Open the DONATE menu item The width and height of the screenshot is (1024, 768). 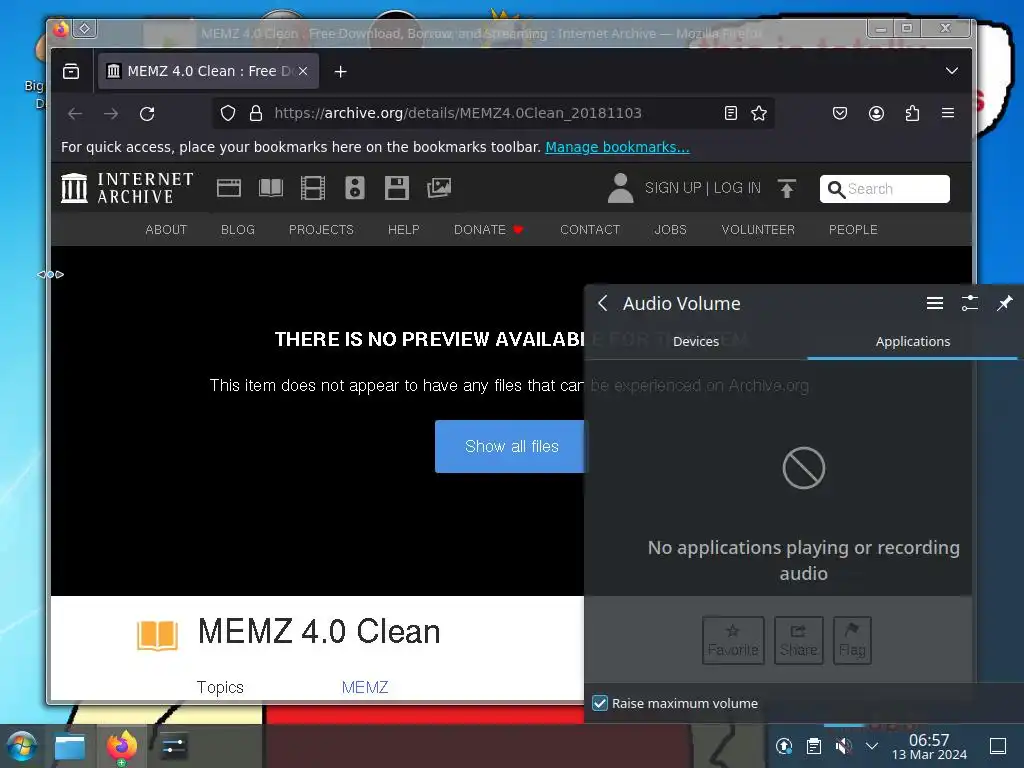488,230
